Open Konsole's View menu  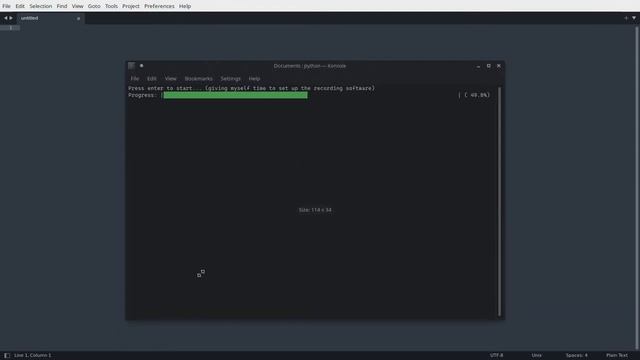(171, 78)
